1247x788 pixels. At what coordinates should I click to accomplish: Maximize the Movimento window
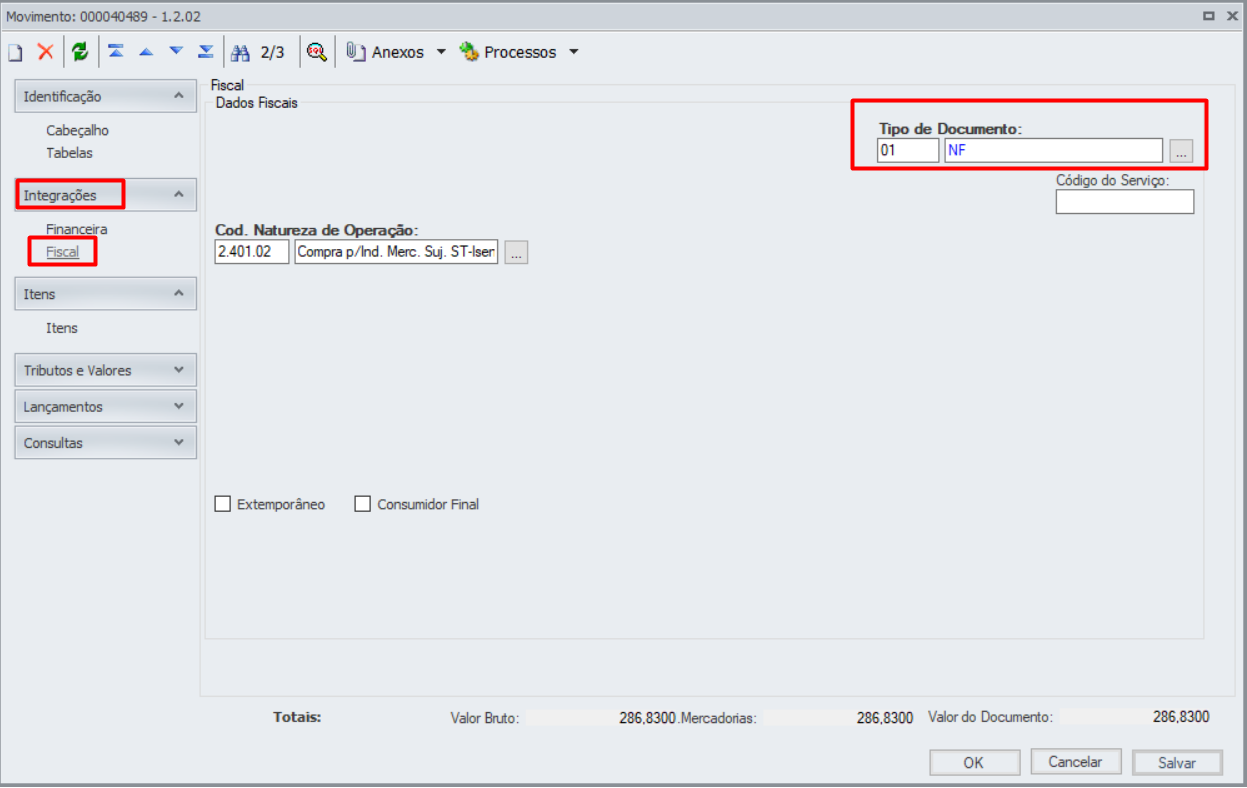(1209, 15)
